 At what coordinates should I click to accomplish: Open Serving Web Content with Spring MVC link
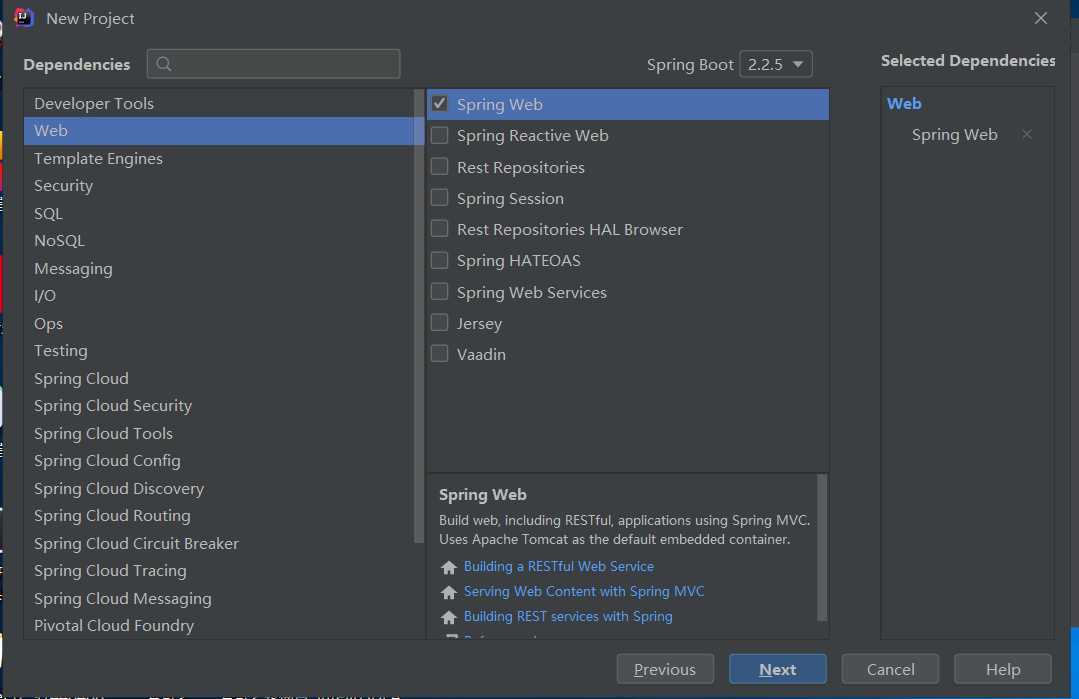pyautogui.click(x=584, y=591)
